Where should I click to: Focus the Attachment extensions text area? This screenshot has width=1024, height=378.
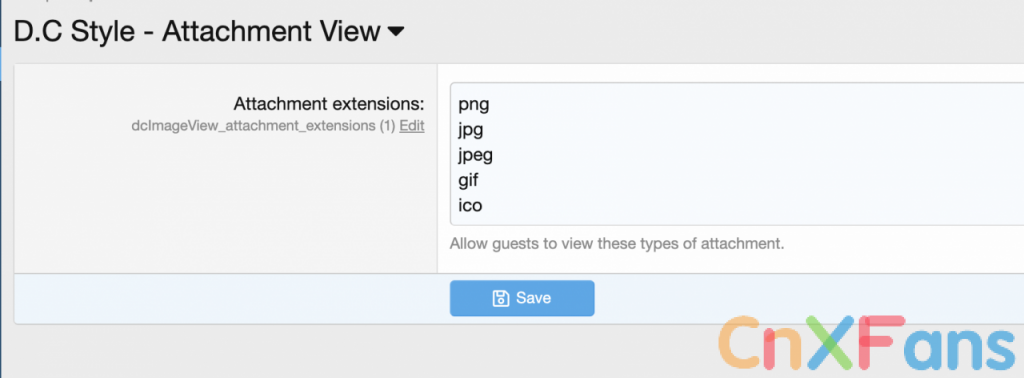coord(737,154)
